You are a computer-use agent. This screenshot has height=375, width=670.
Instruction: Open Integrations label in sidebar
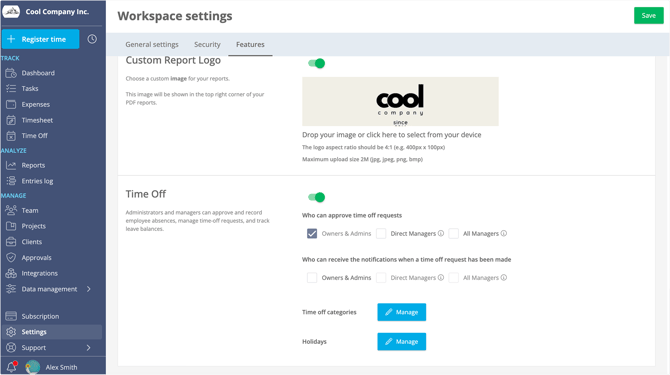click(x=40, y=273)
